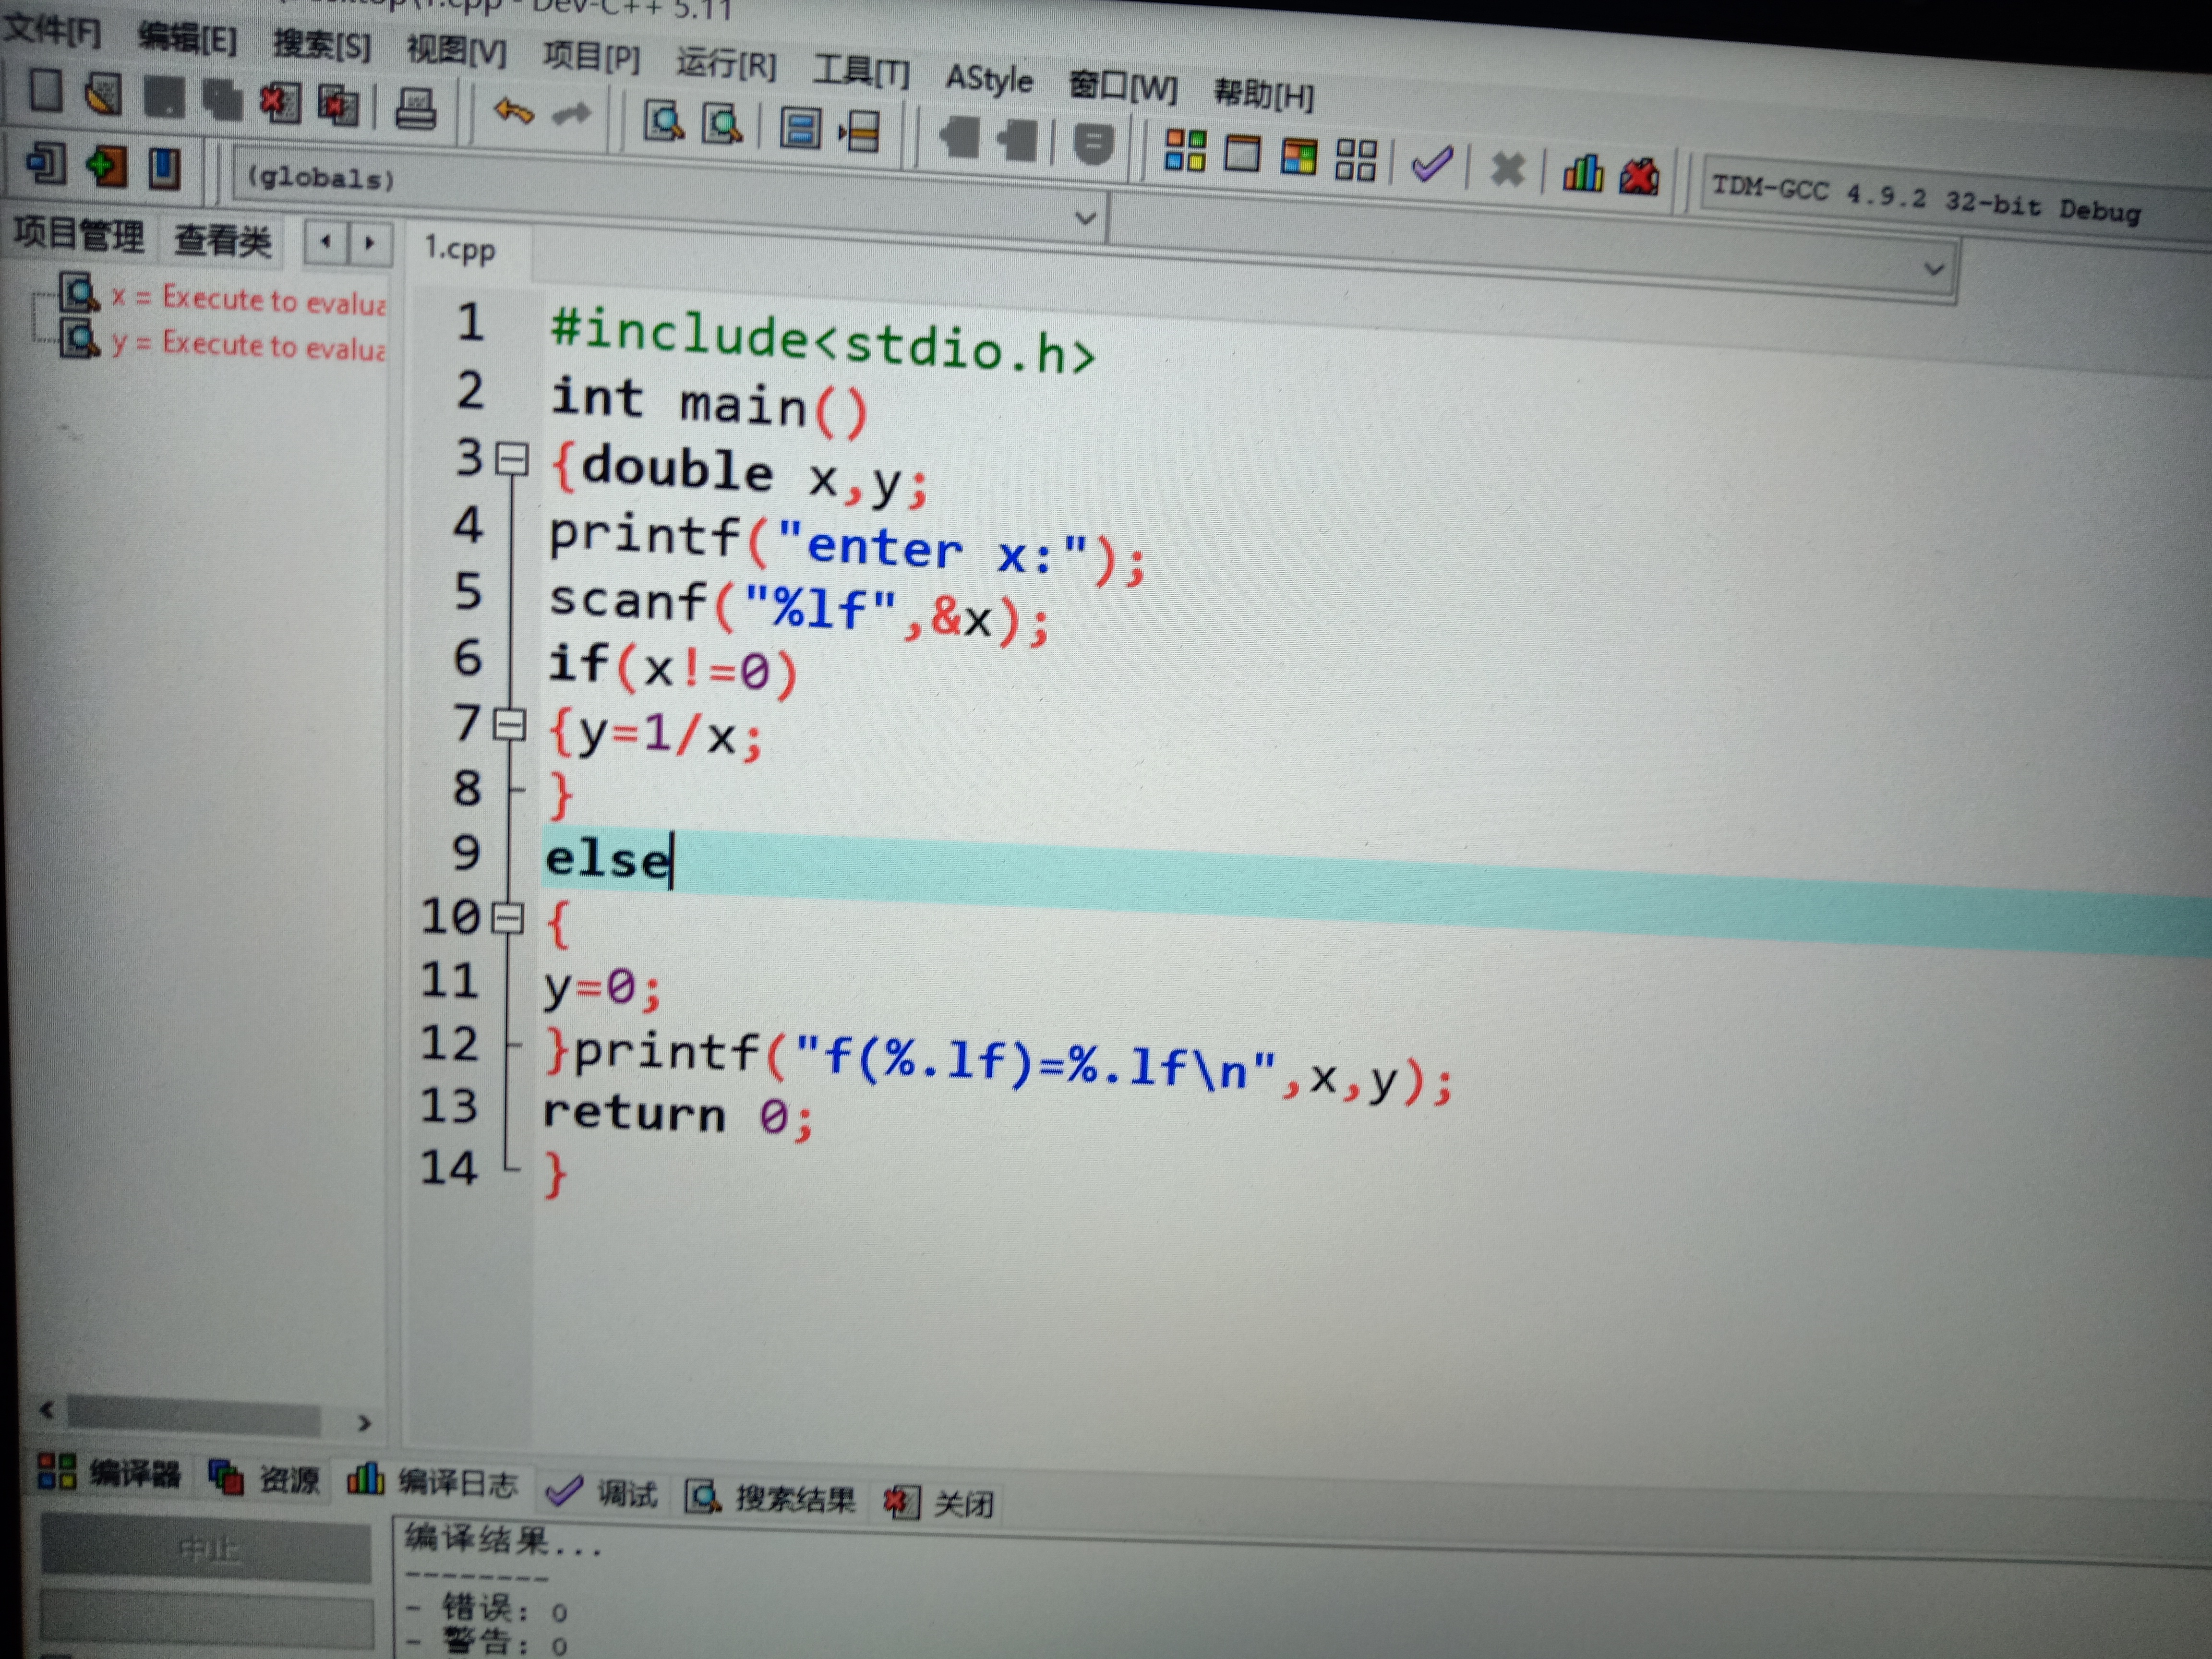Screen dimensions: 2212x1659
Task: Open the AStyle menu
Action: click(x=988, y=79)
